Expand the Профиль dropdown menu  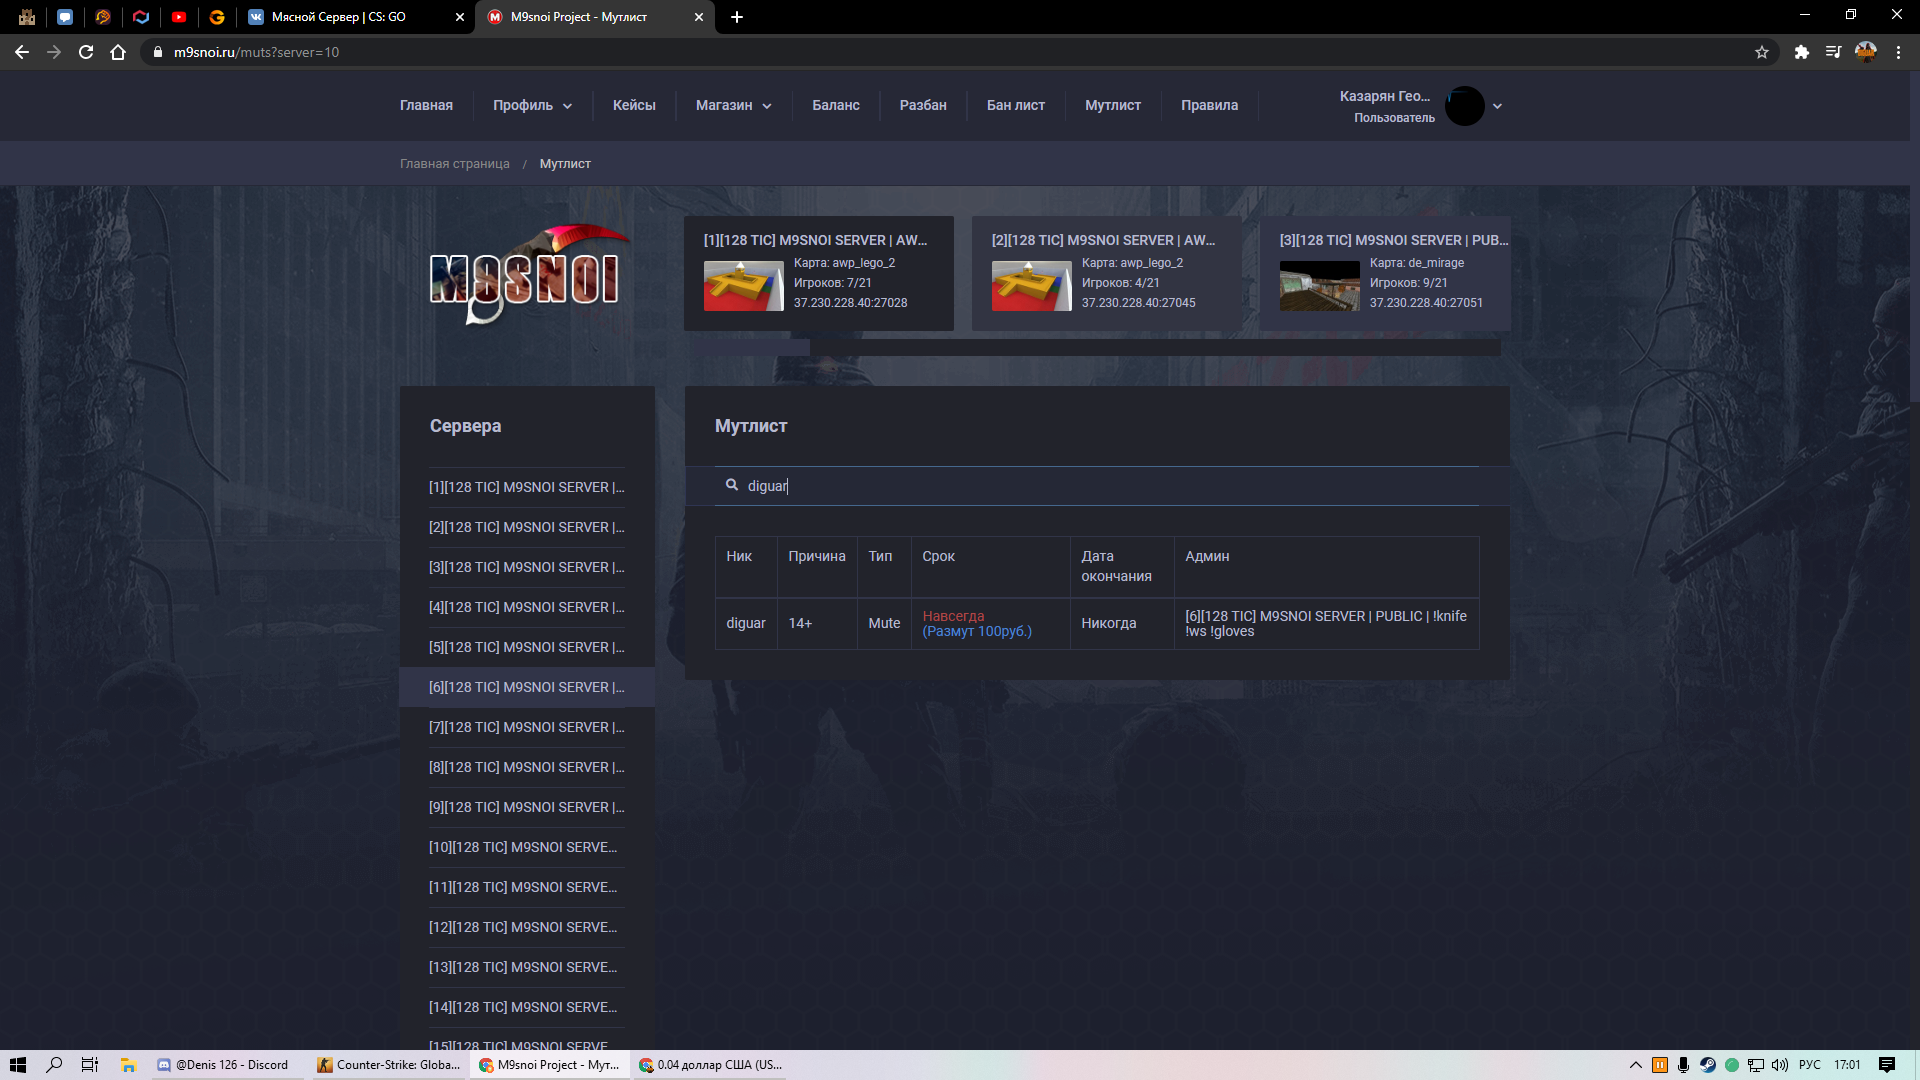(x=532, y=105)
